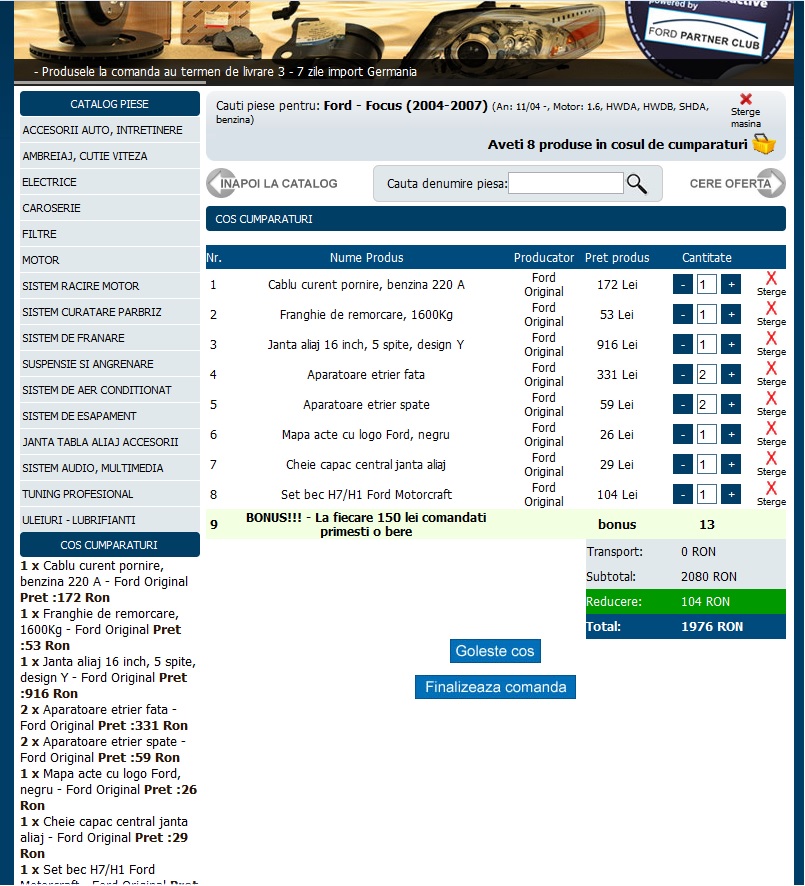Remove Set bec H7/H1 from cart
Image resolution: width=805 pixels, height=886 pixels.
point(771,489)
